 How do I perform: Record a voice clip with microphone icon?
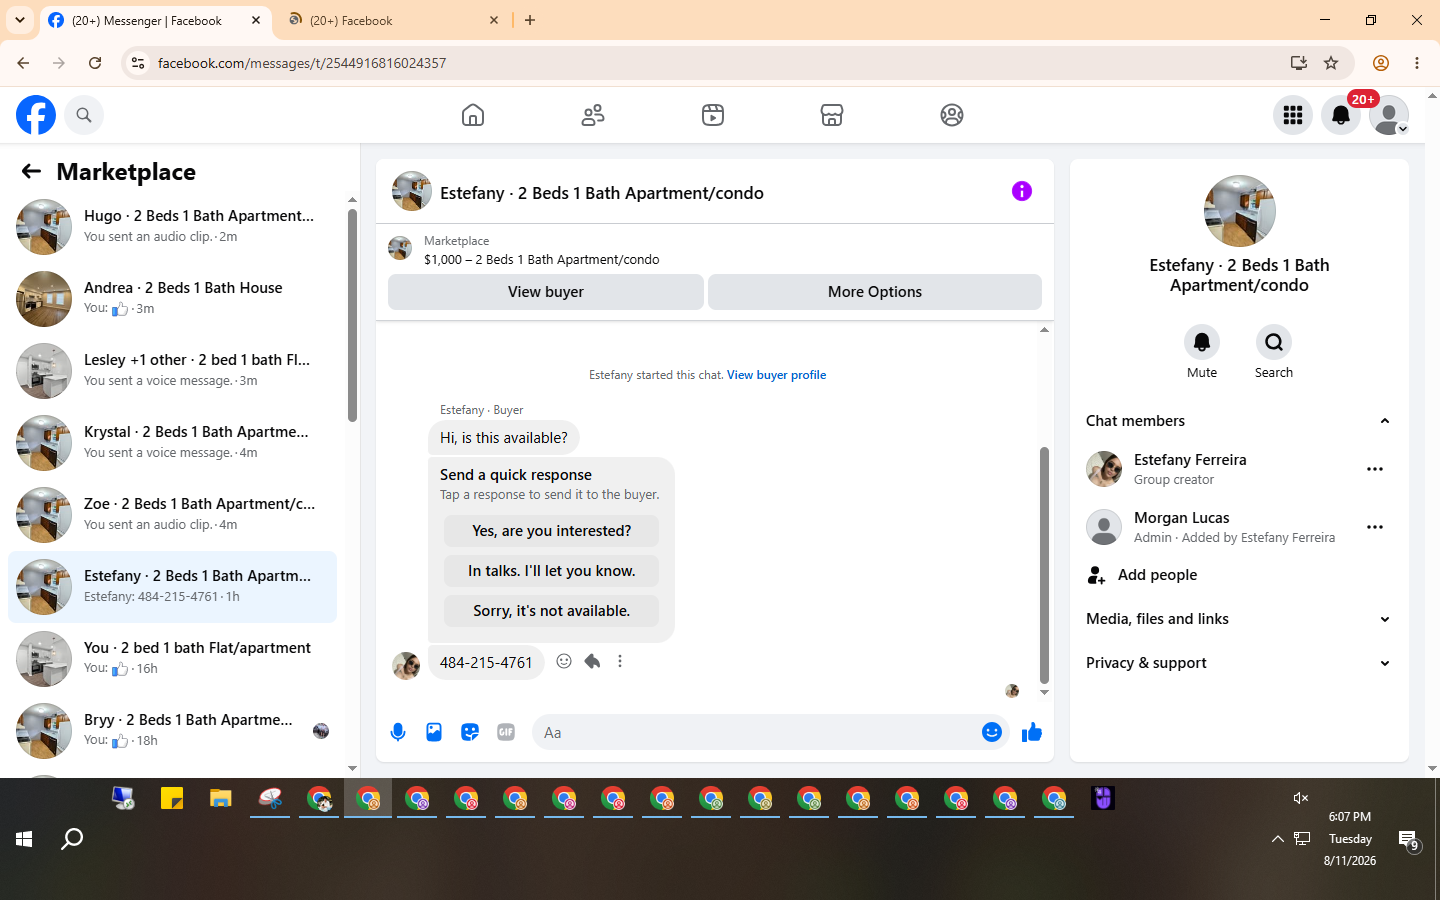click(x=398, y=732)
